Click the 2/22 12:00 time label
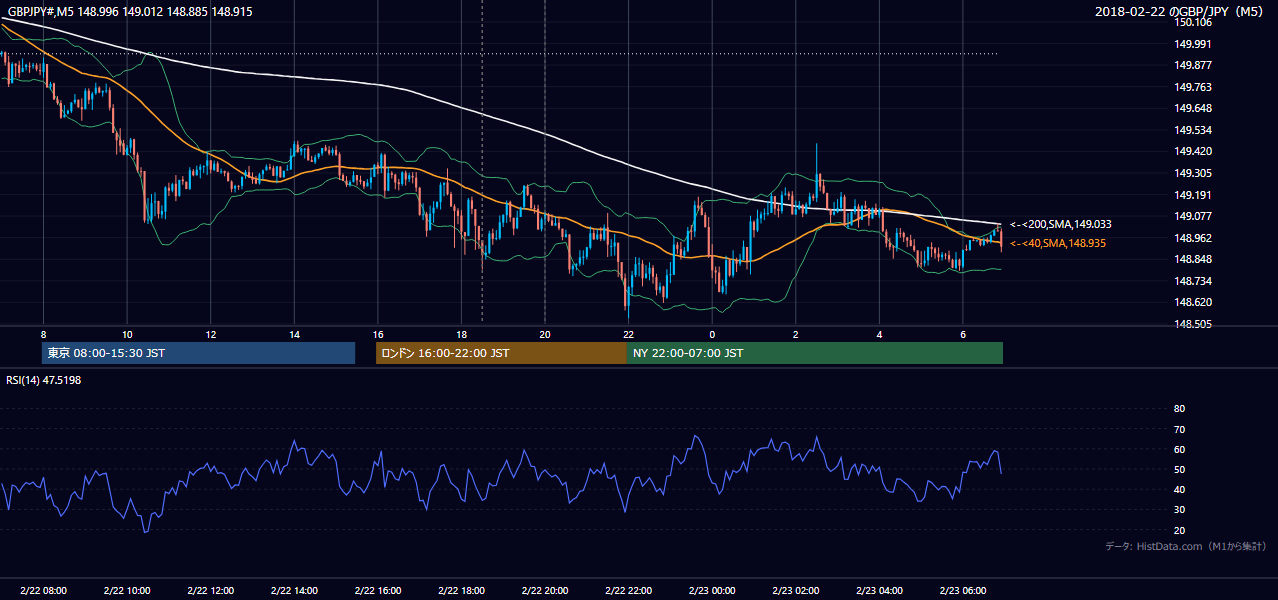This screenshot has width=1278, height=600. click(210, 591)
